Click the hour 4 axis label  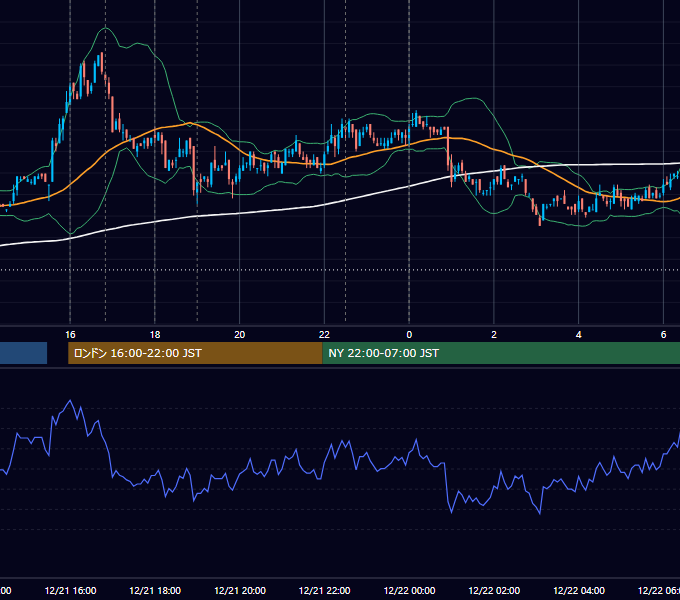(579, 335)
